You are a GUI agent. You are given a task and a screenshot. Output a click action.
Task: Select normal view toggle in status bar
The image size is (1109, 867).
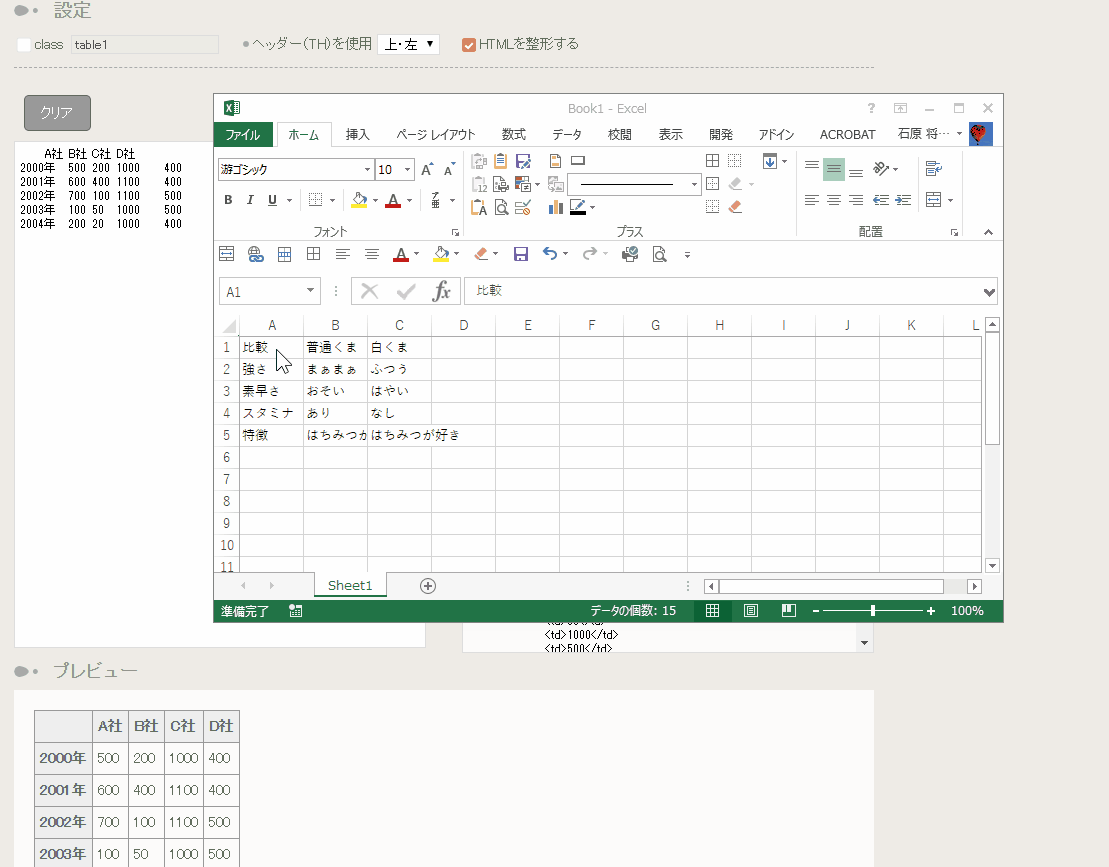click(x=712, y=610)
